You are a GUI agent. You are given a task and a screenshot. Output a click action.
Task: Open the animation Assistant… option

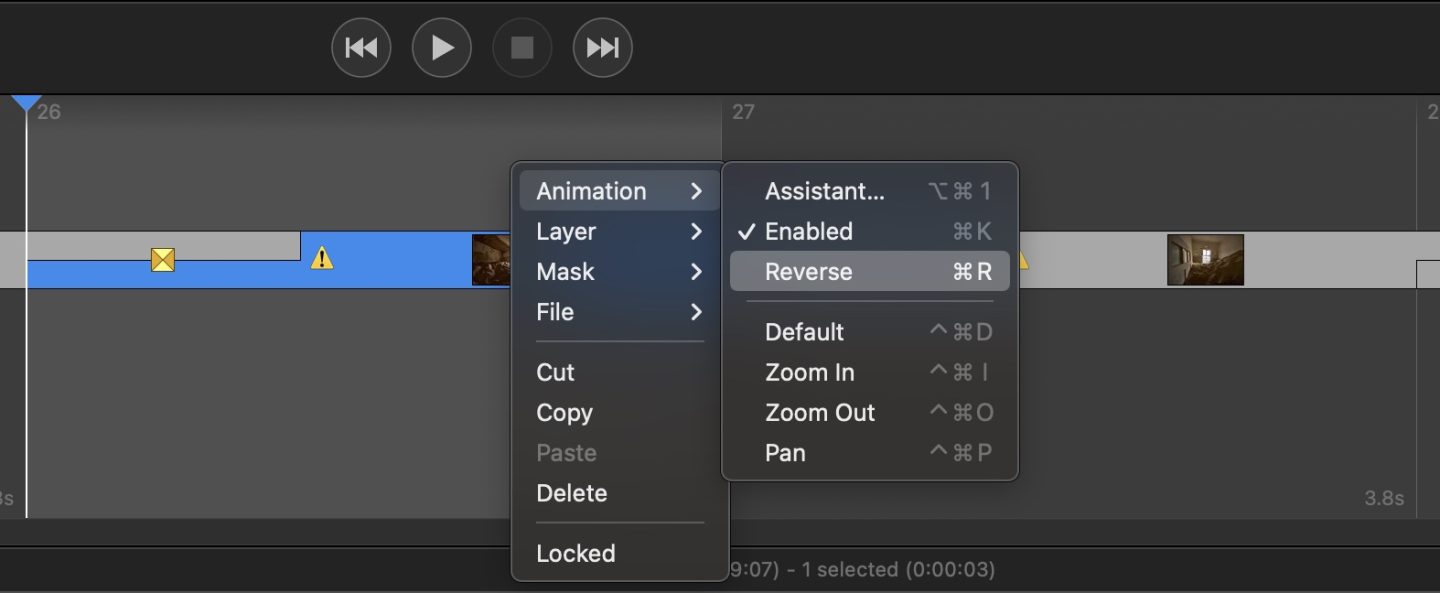(x=824, y=191)
